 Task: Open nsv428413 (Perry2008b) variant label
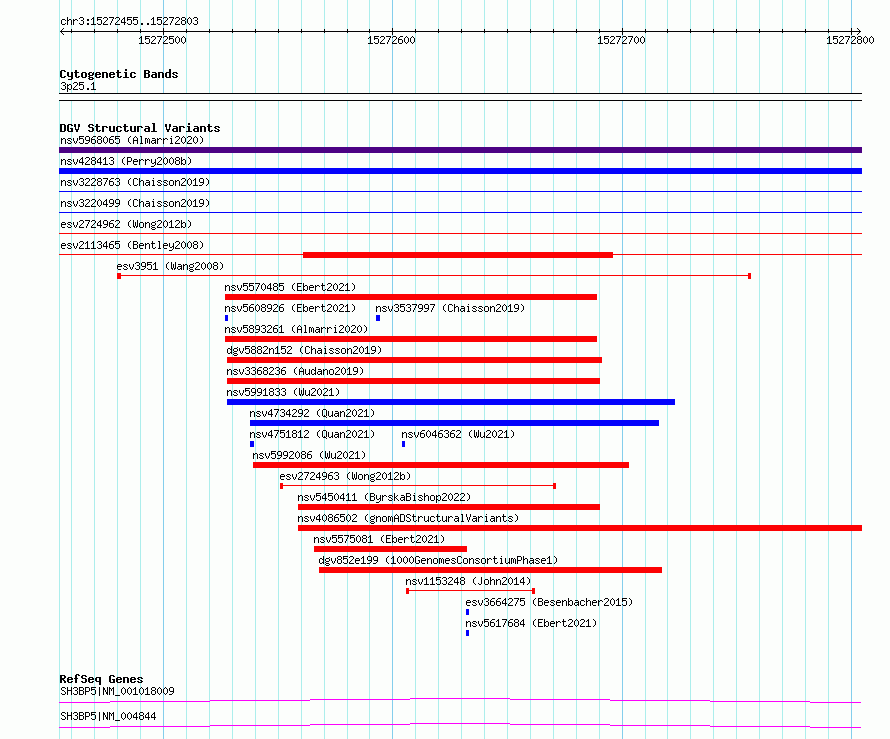(126, 161)
